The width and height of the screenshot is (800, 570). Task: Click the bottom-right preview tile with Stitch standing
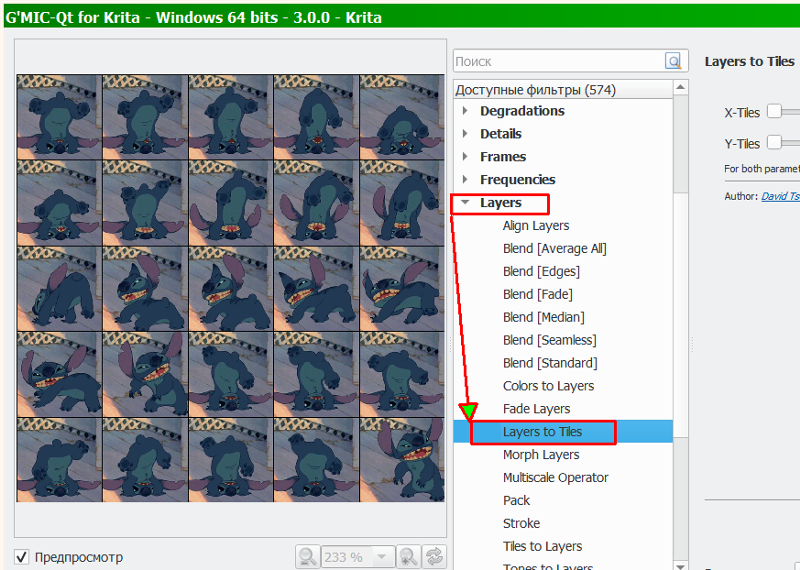tap(402, 459)
